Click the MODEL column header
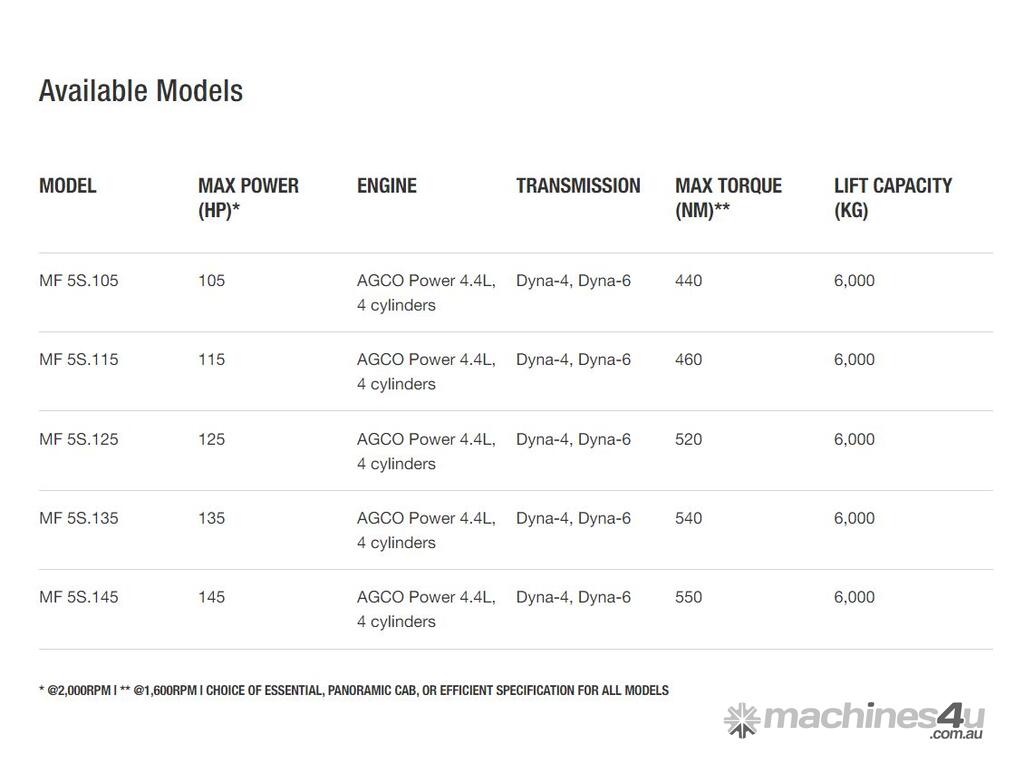Image resolution: width=1024 pixels, height=768 pixels. [x=68, y=186]
